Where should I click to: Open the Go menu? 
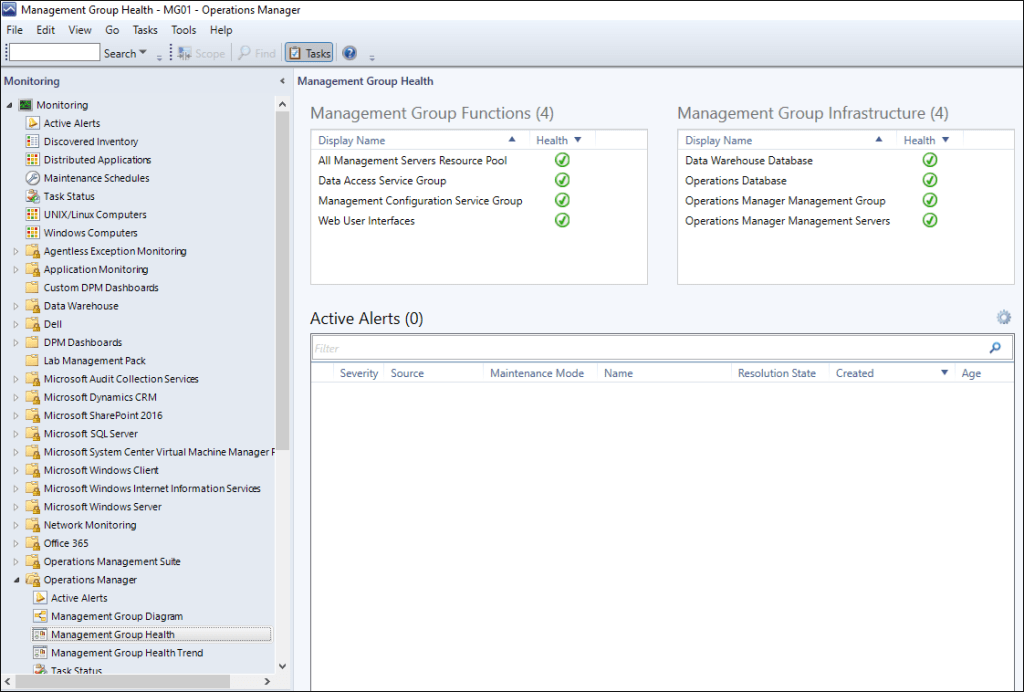tap(112, 30)
